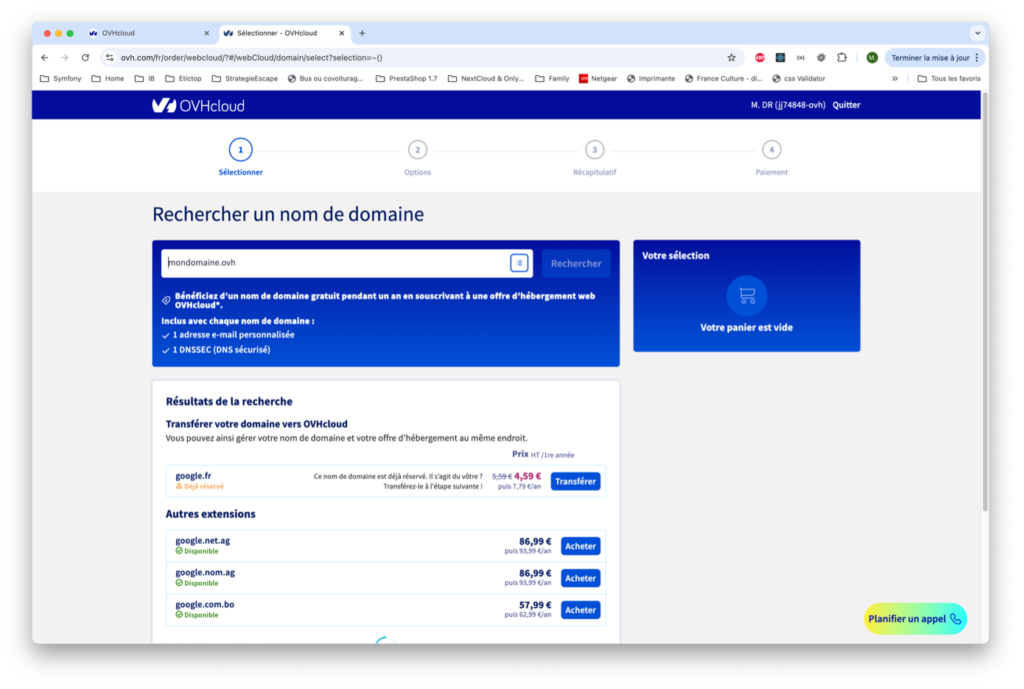Bookmark page with the star icon
This screenshot has width=1024, height=689.
[x=731, y=57]
